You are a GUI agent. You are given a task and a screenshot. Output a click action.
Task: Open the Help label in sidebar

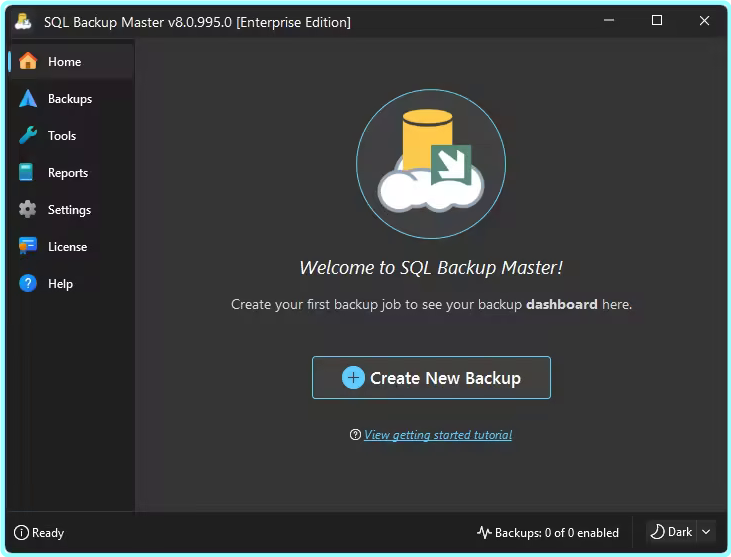[x=61, y=284]
